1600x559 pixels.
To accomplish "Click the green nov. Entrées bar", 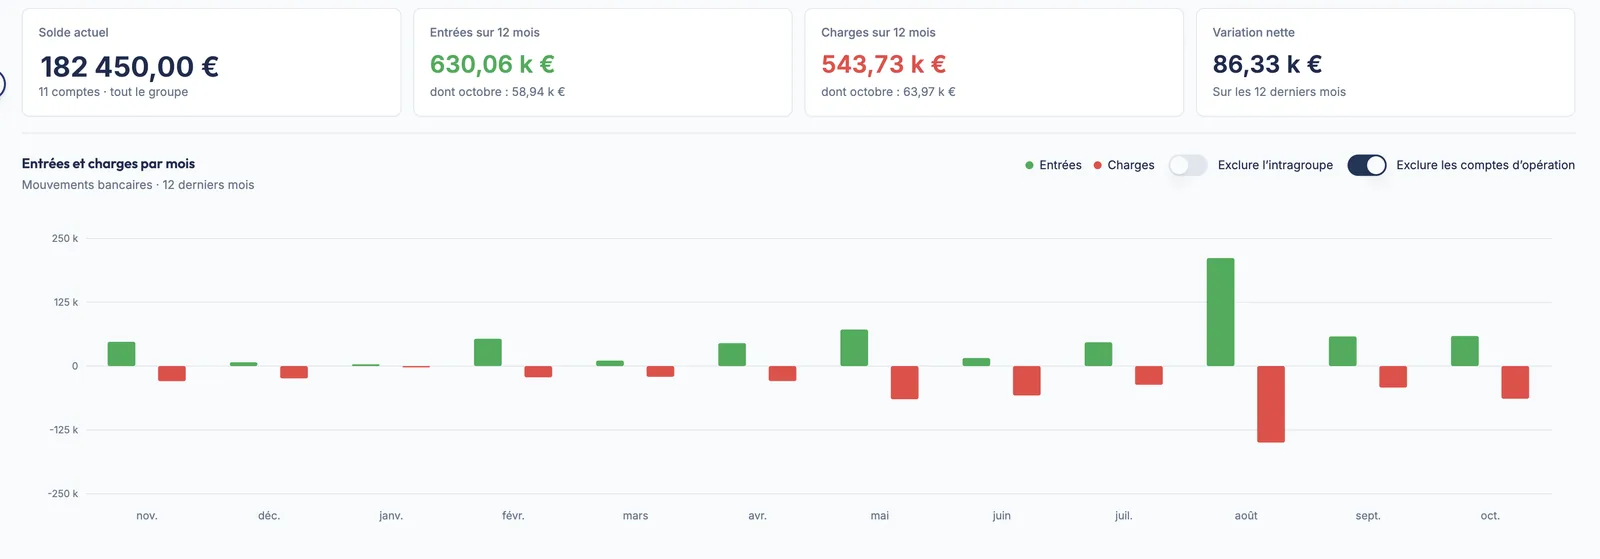I will [121, 354].
